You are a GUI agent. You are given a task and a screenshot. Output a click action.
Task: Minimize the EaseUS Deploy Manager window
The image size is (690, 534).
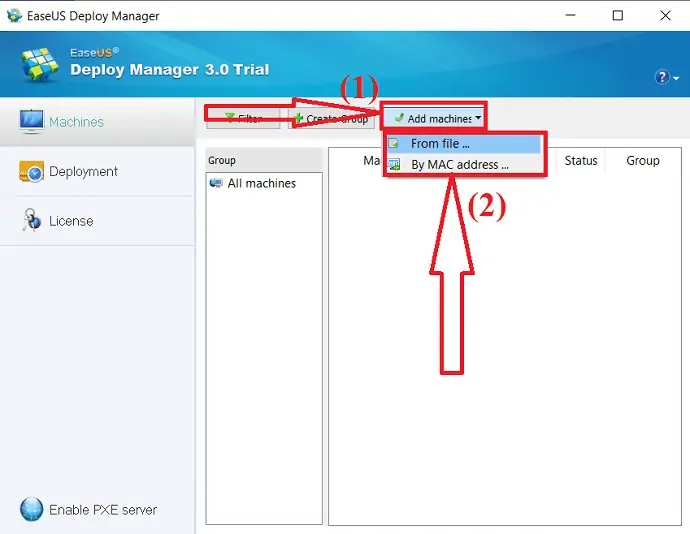(x=570, y=15)
